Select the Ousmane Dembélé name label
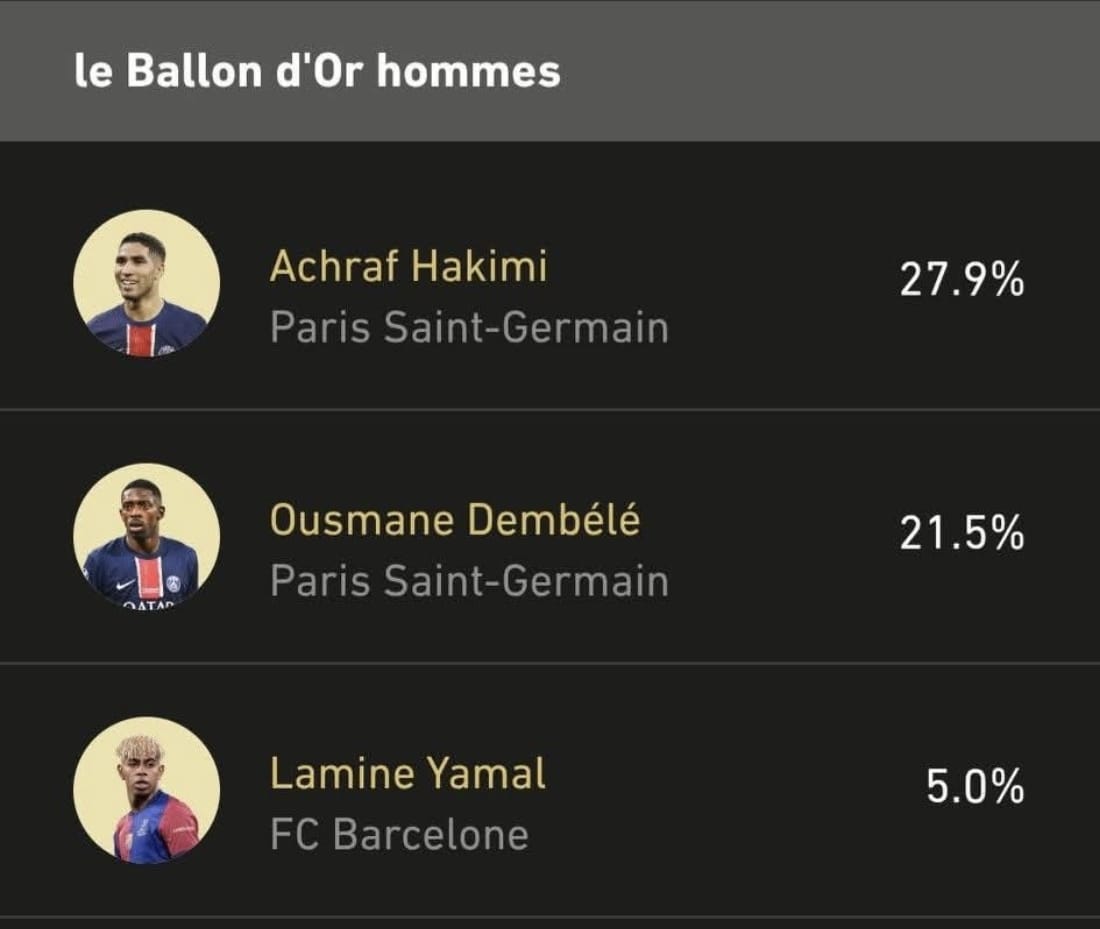 (455, 520)
